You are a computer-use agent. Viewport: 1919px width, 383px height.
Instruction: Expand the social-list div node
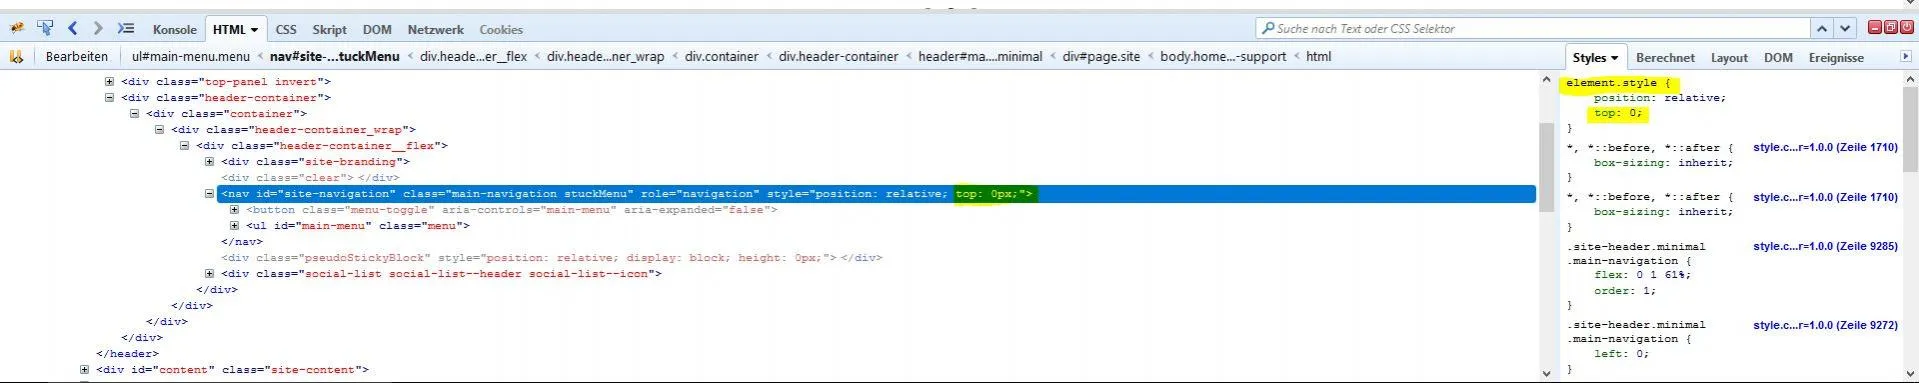(209, 274)
